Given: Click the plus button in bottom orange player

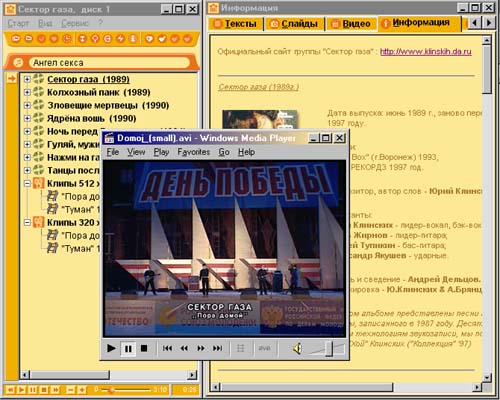Looking at the screenshot, I should click(82, 389).
